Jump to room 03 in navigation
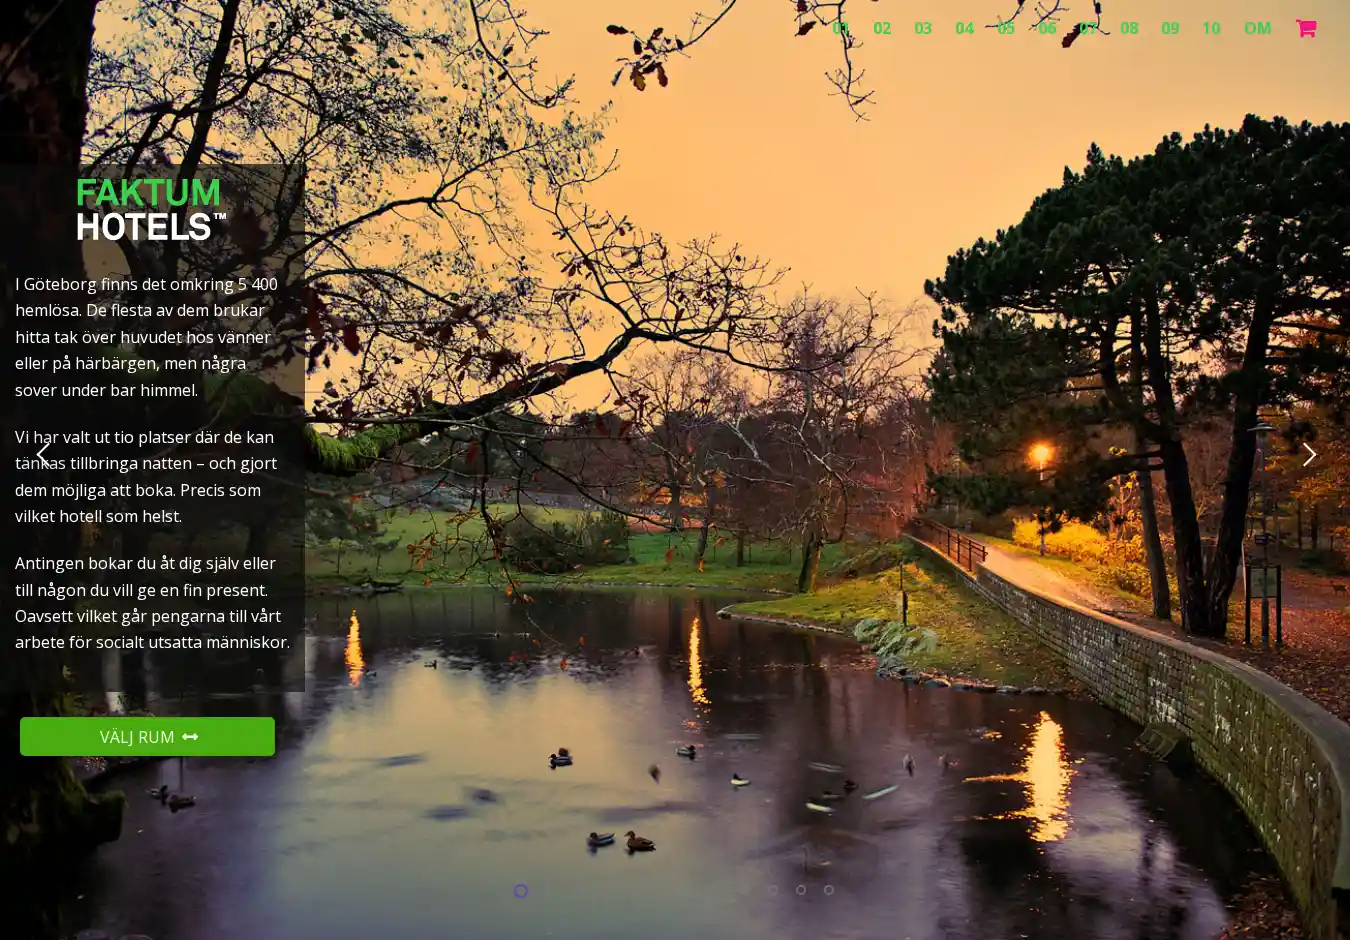This screenshot has width=1350, height=940. click(923, 28)
